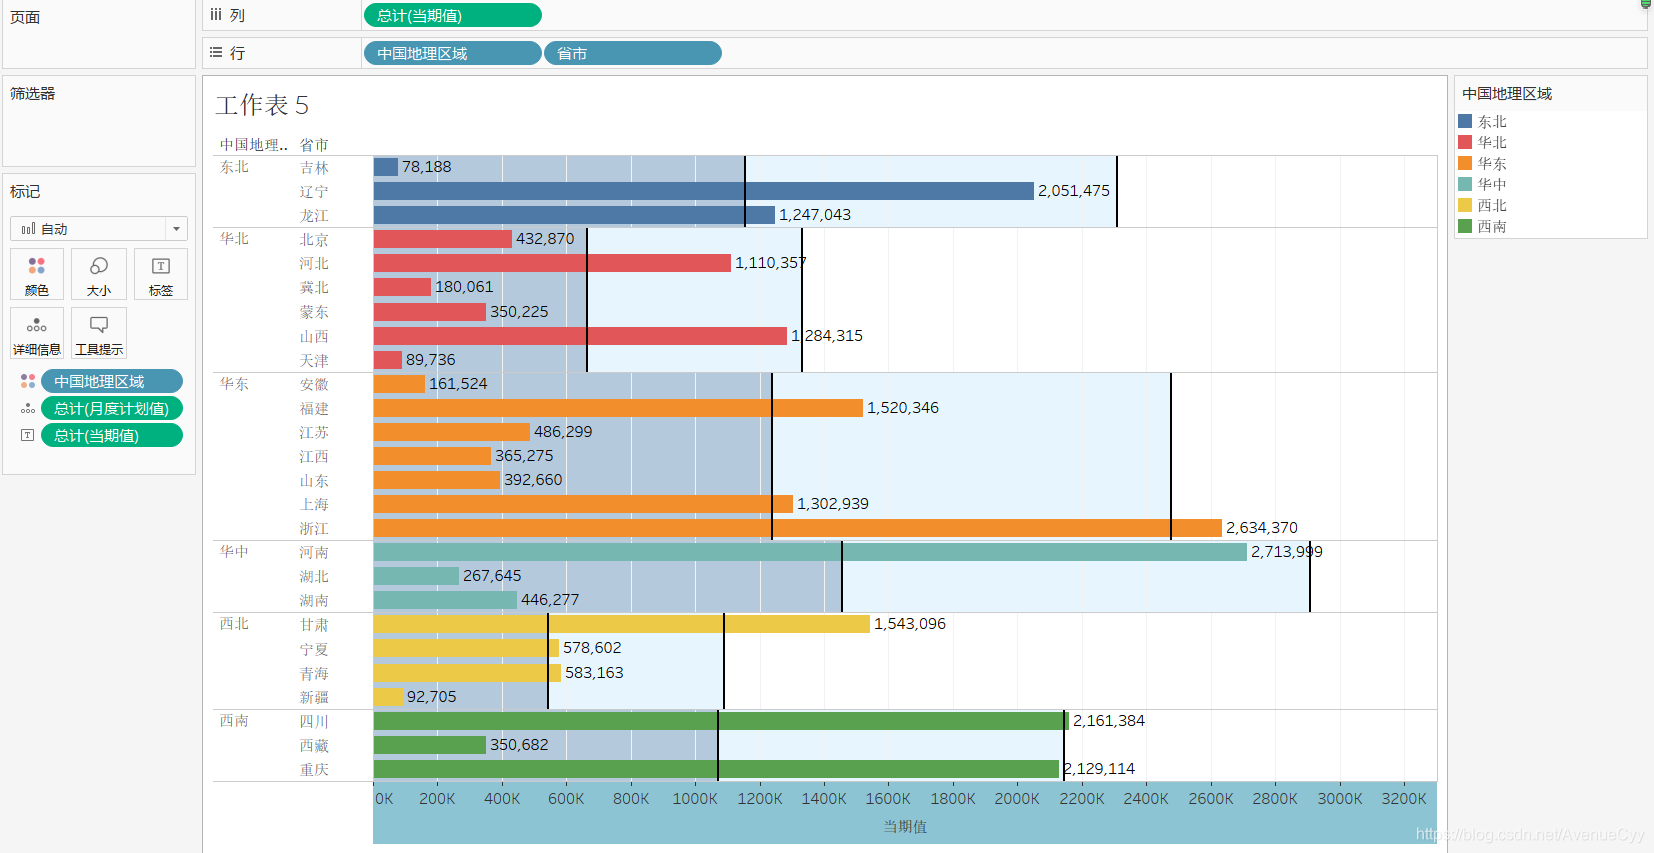1654x853 pixels.
Task: Click the worksheet title 工作表 5
Action: tap(262, 105)
